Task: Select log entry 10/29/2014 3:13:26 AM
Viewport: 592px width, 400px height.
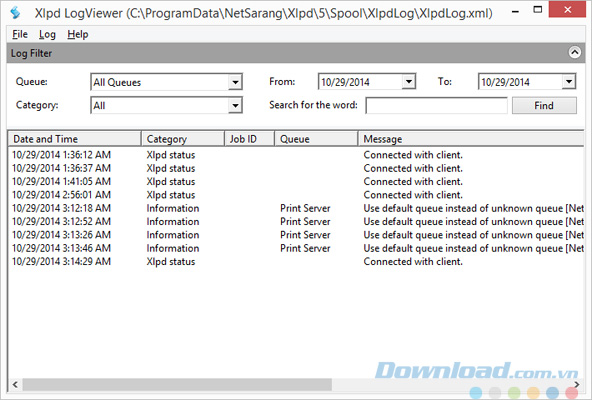Action: click(296, 235)
